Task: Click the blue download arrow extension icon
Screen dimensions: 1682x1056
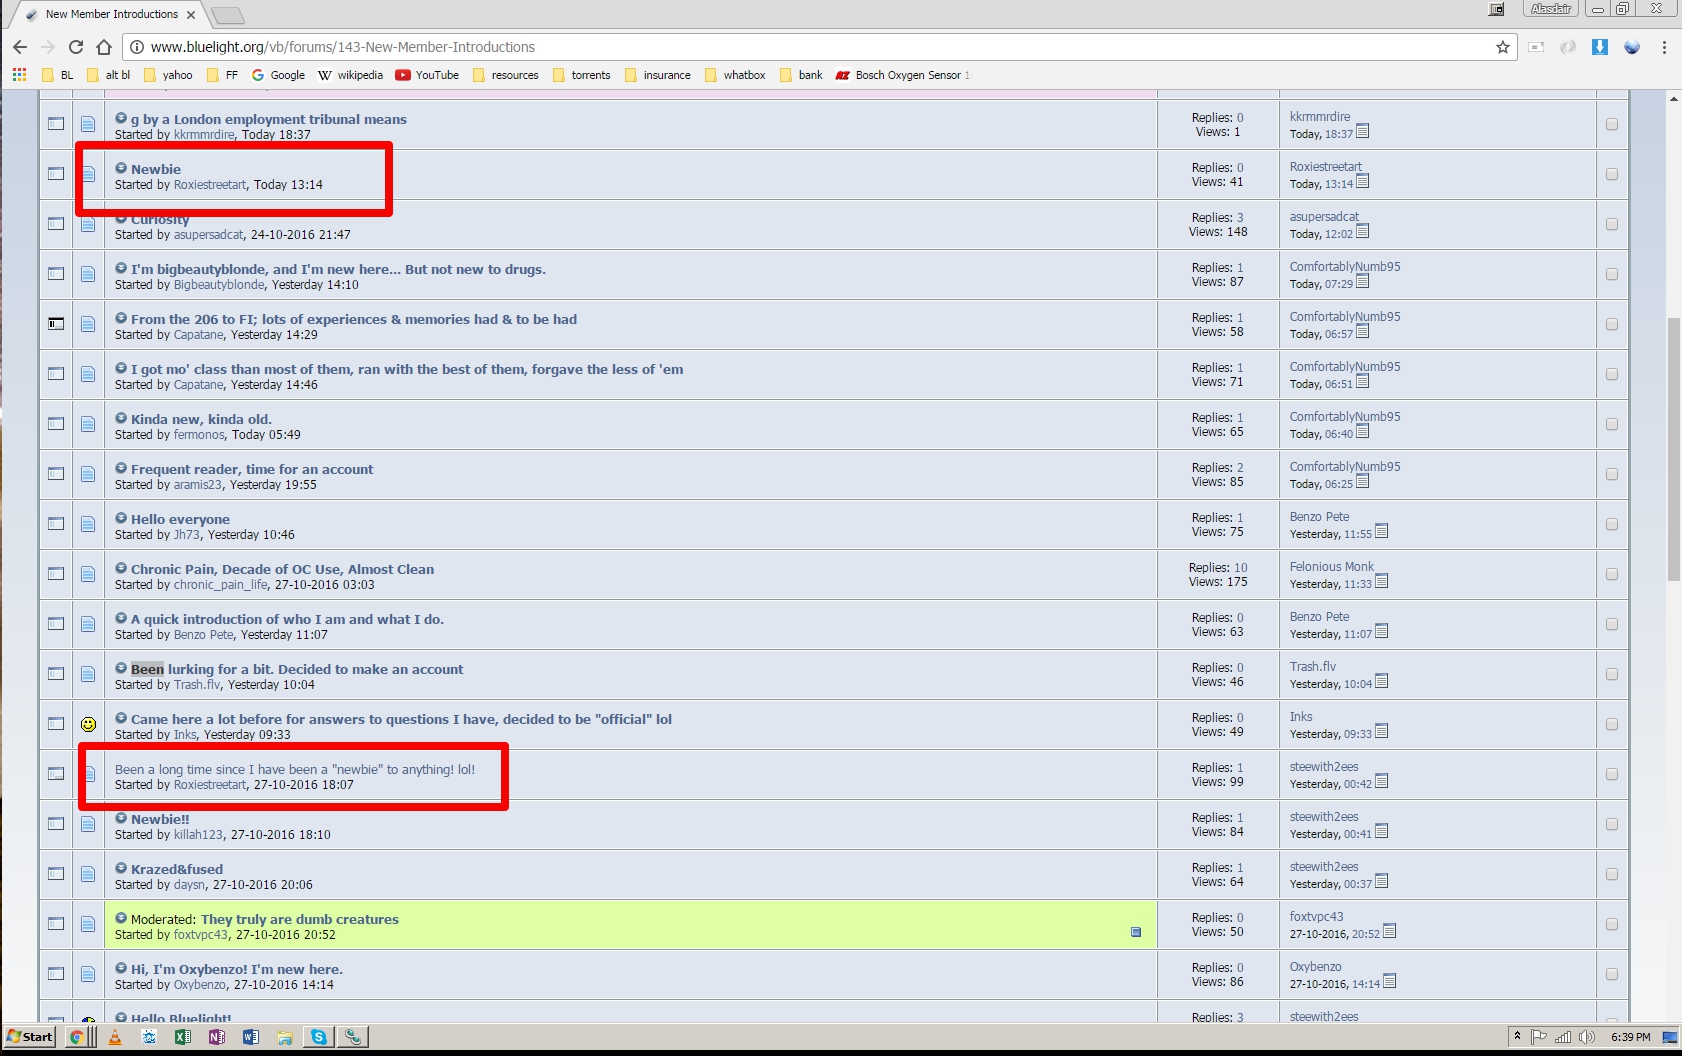Action: tap(1600, 47)
